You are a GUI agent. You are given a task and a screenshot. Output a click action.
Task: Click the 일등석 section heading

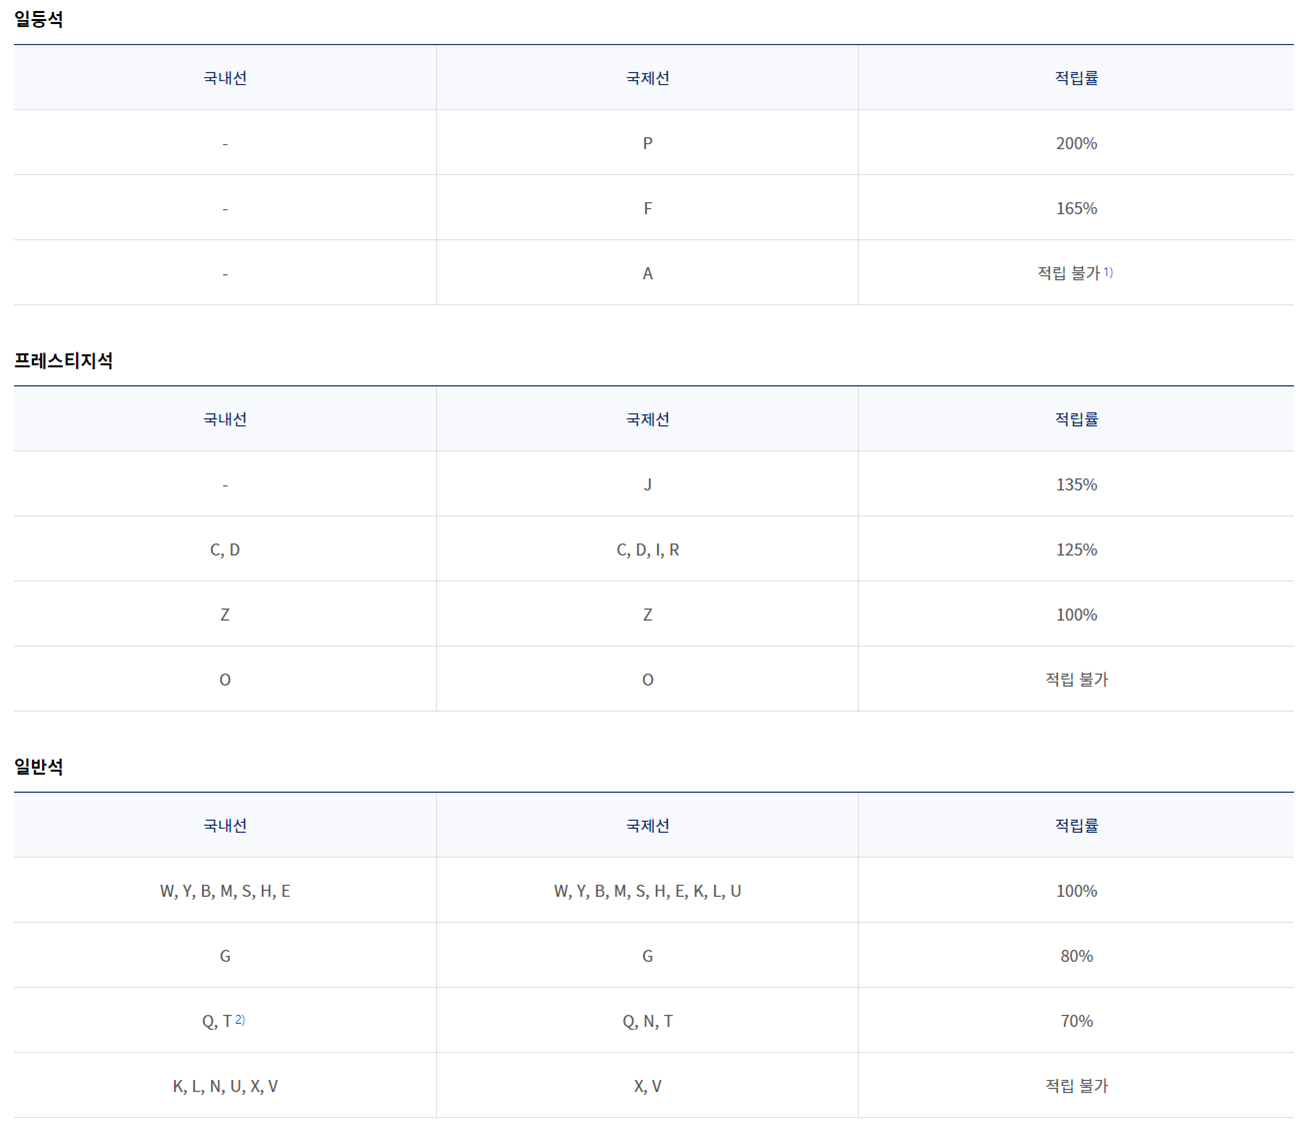[37, 16]
